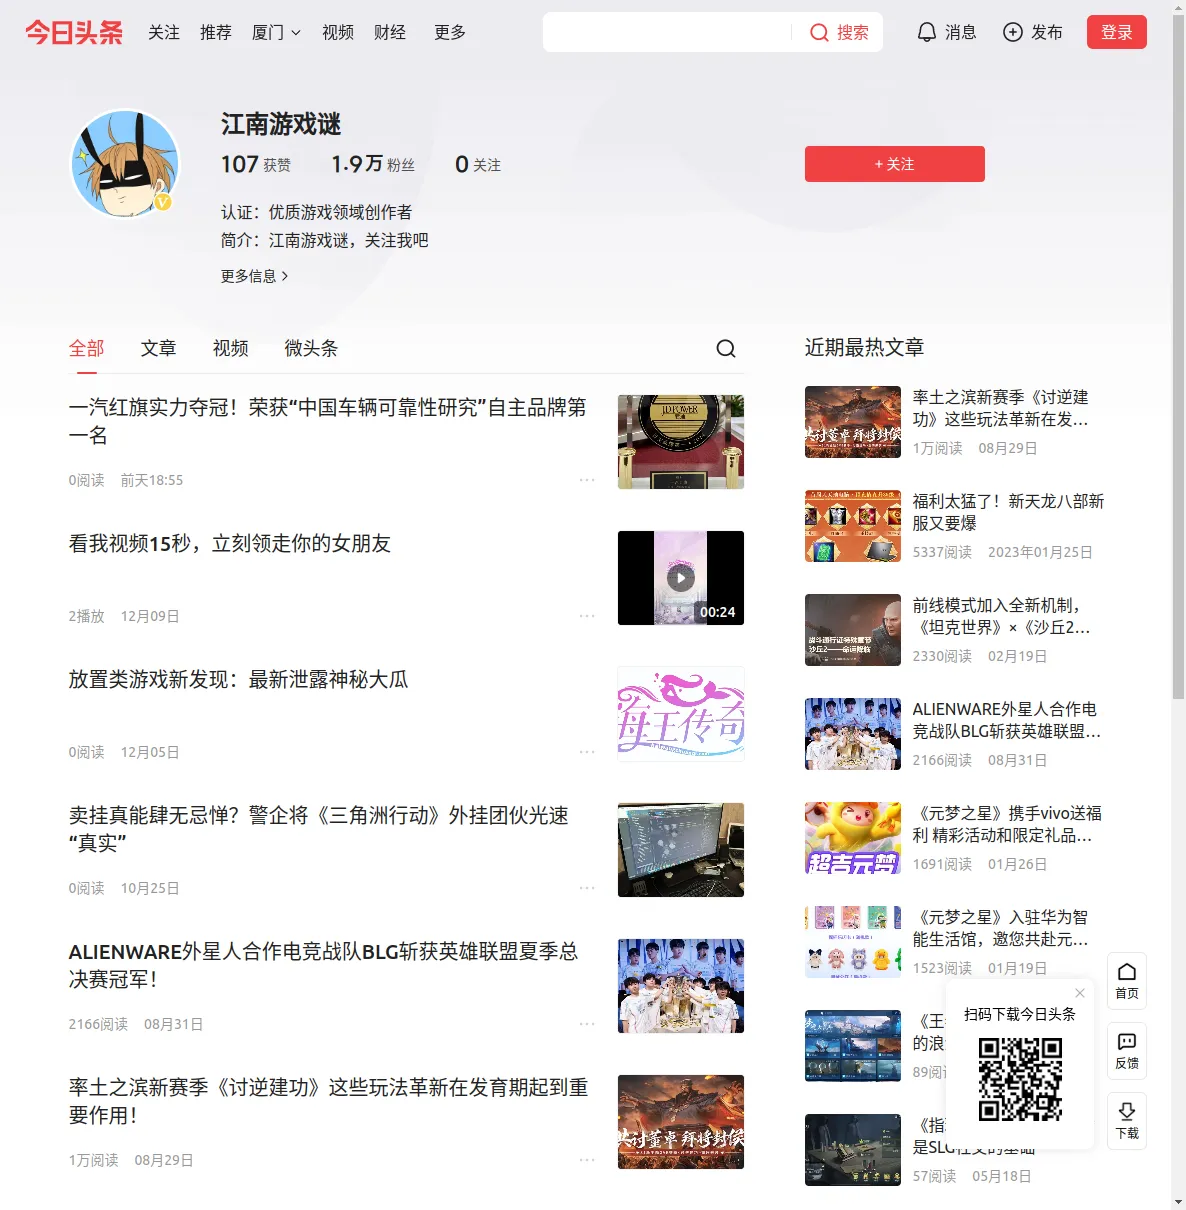Viewport: 1186px width, 1210px height.
Task: Open the 更多 navigation menu
Action: tap(450, 32)
